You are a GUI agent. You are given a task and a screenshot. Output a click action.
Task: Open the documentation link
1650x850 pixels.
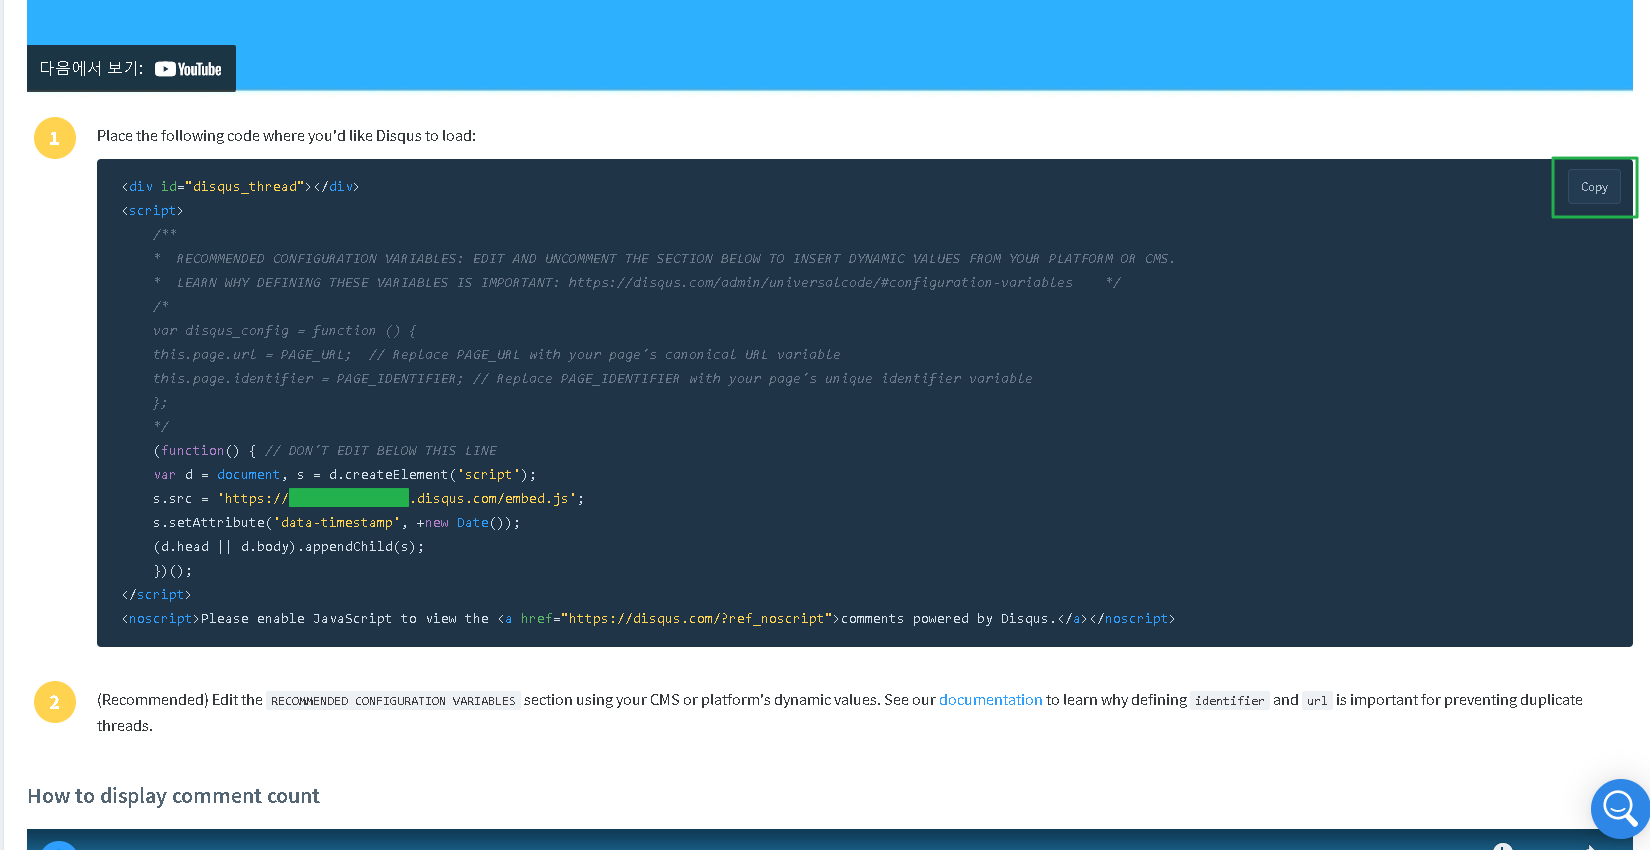[990, 700]
